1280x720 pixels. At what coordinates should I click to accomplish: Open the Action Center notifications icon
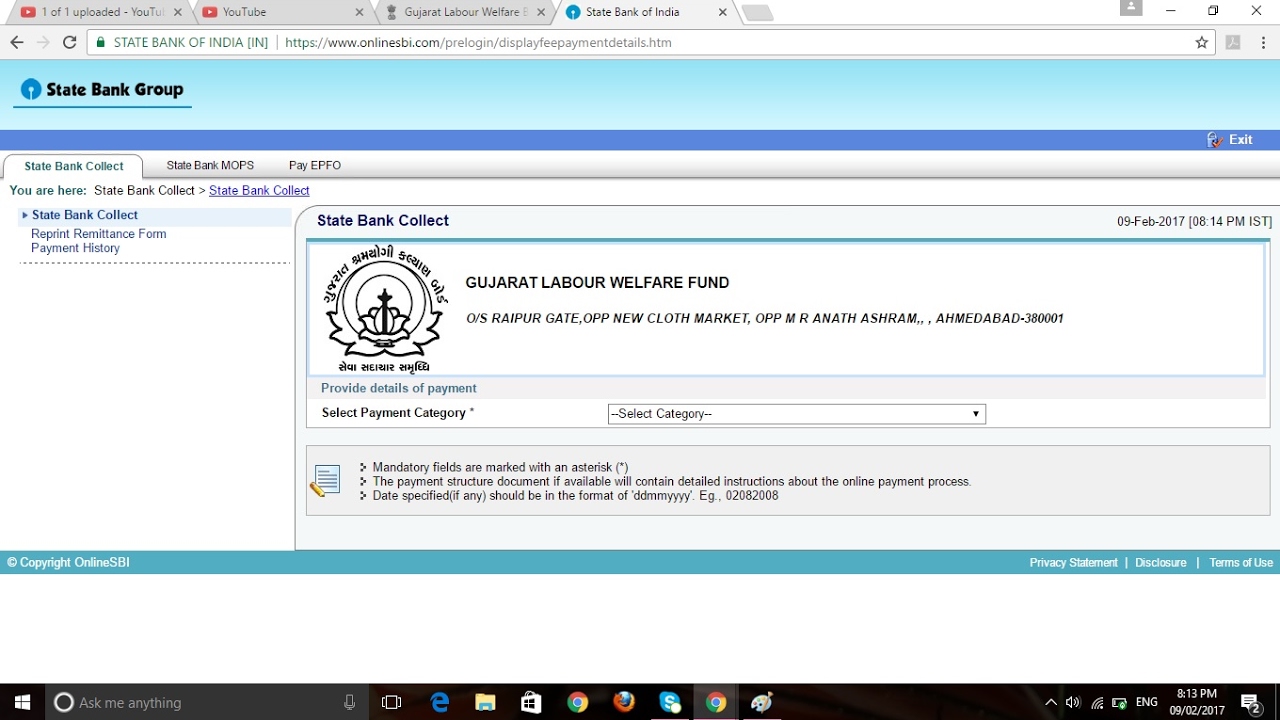1250,702
